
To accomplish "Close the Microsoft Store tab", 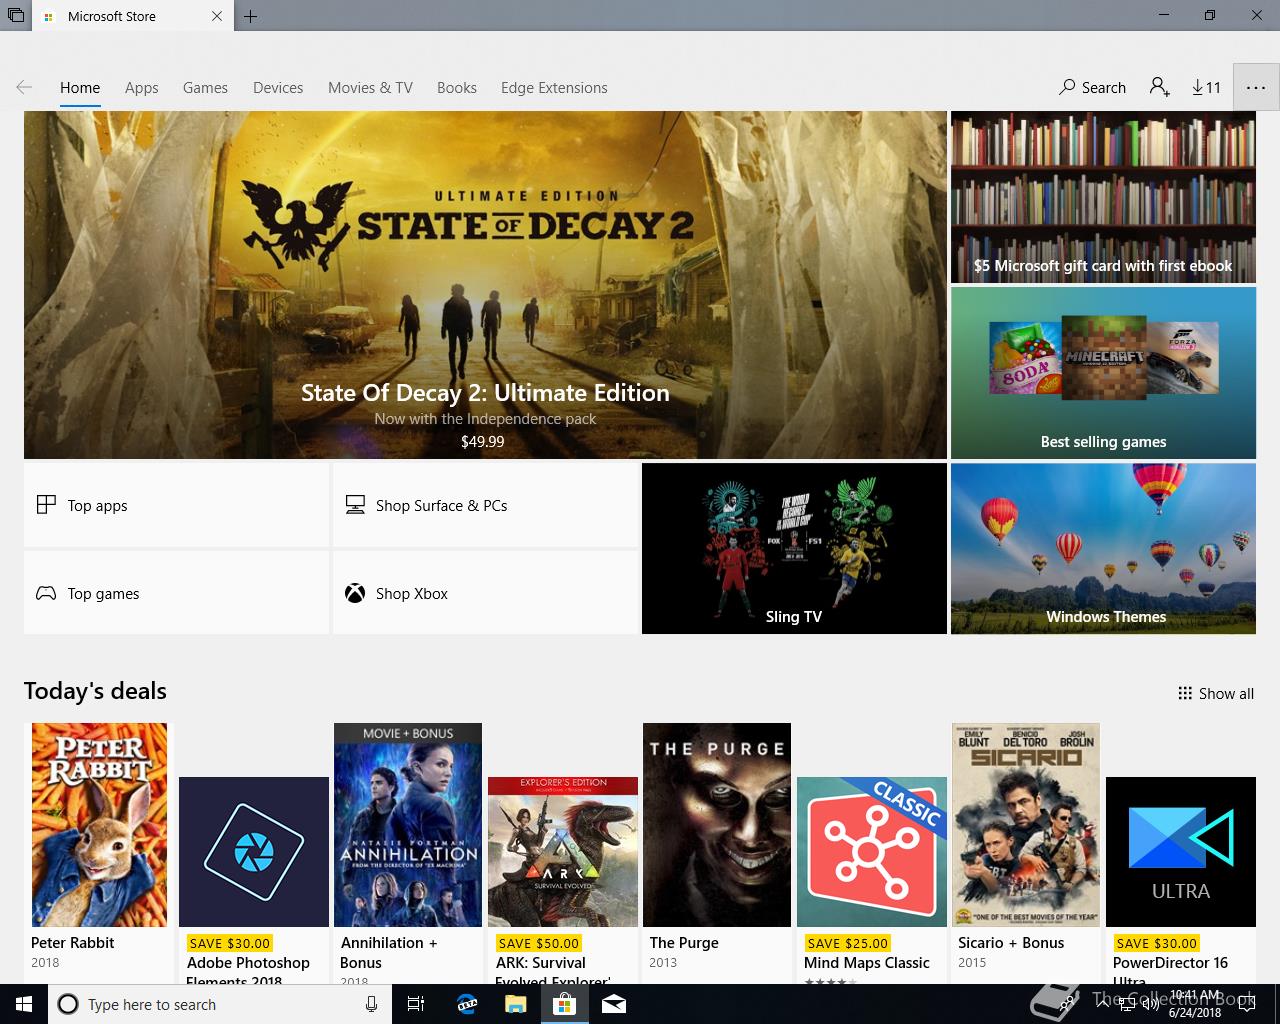I will [x=217, y=16].
